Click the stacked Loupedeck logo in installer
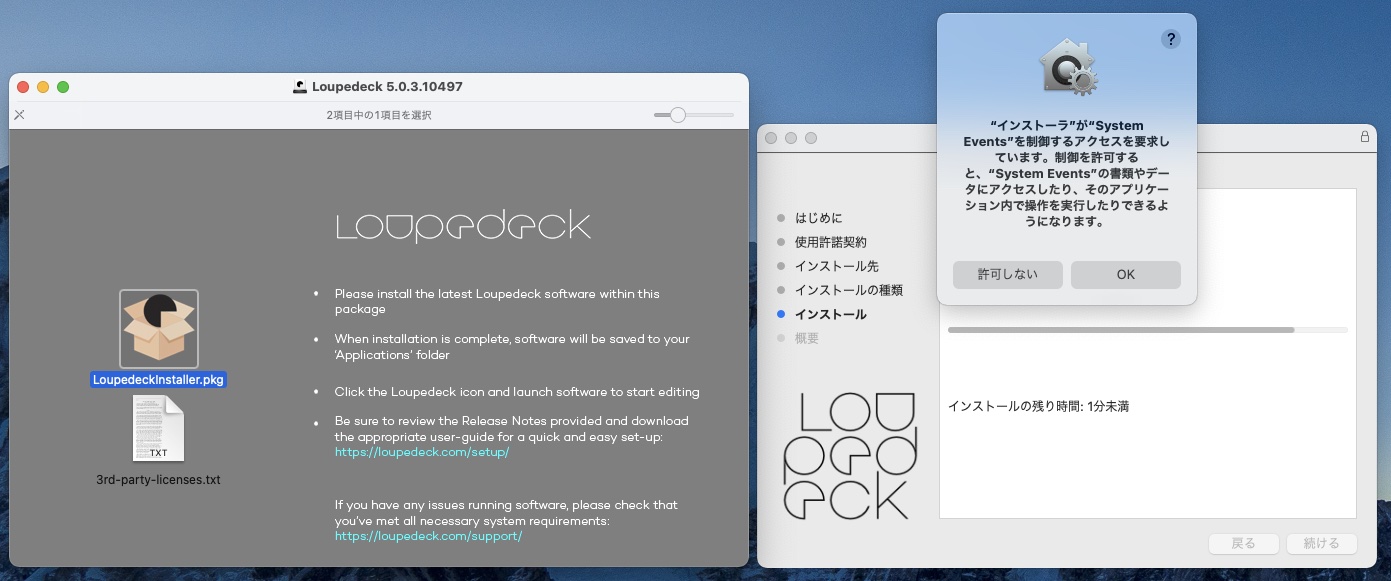1391x581 pixels. point(850,455)
